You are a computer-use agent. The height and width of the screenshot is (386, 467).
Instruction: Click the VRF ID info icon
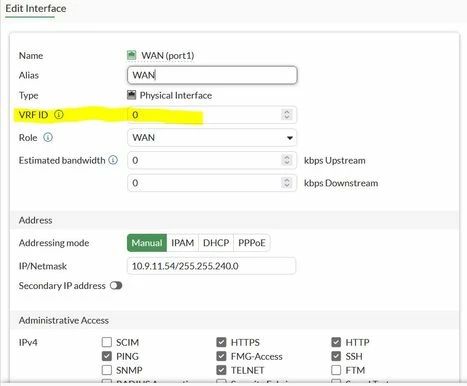click(x=59, y=115)
